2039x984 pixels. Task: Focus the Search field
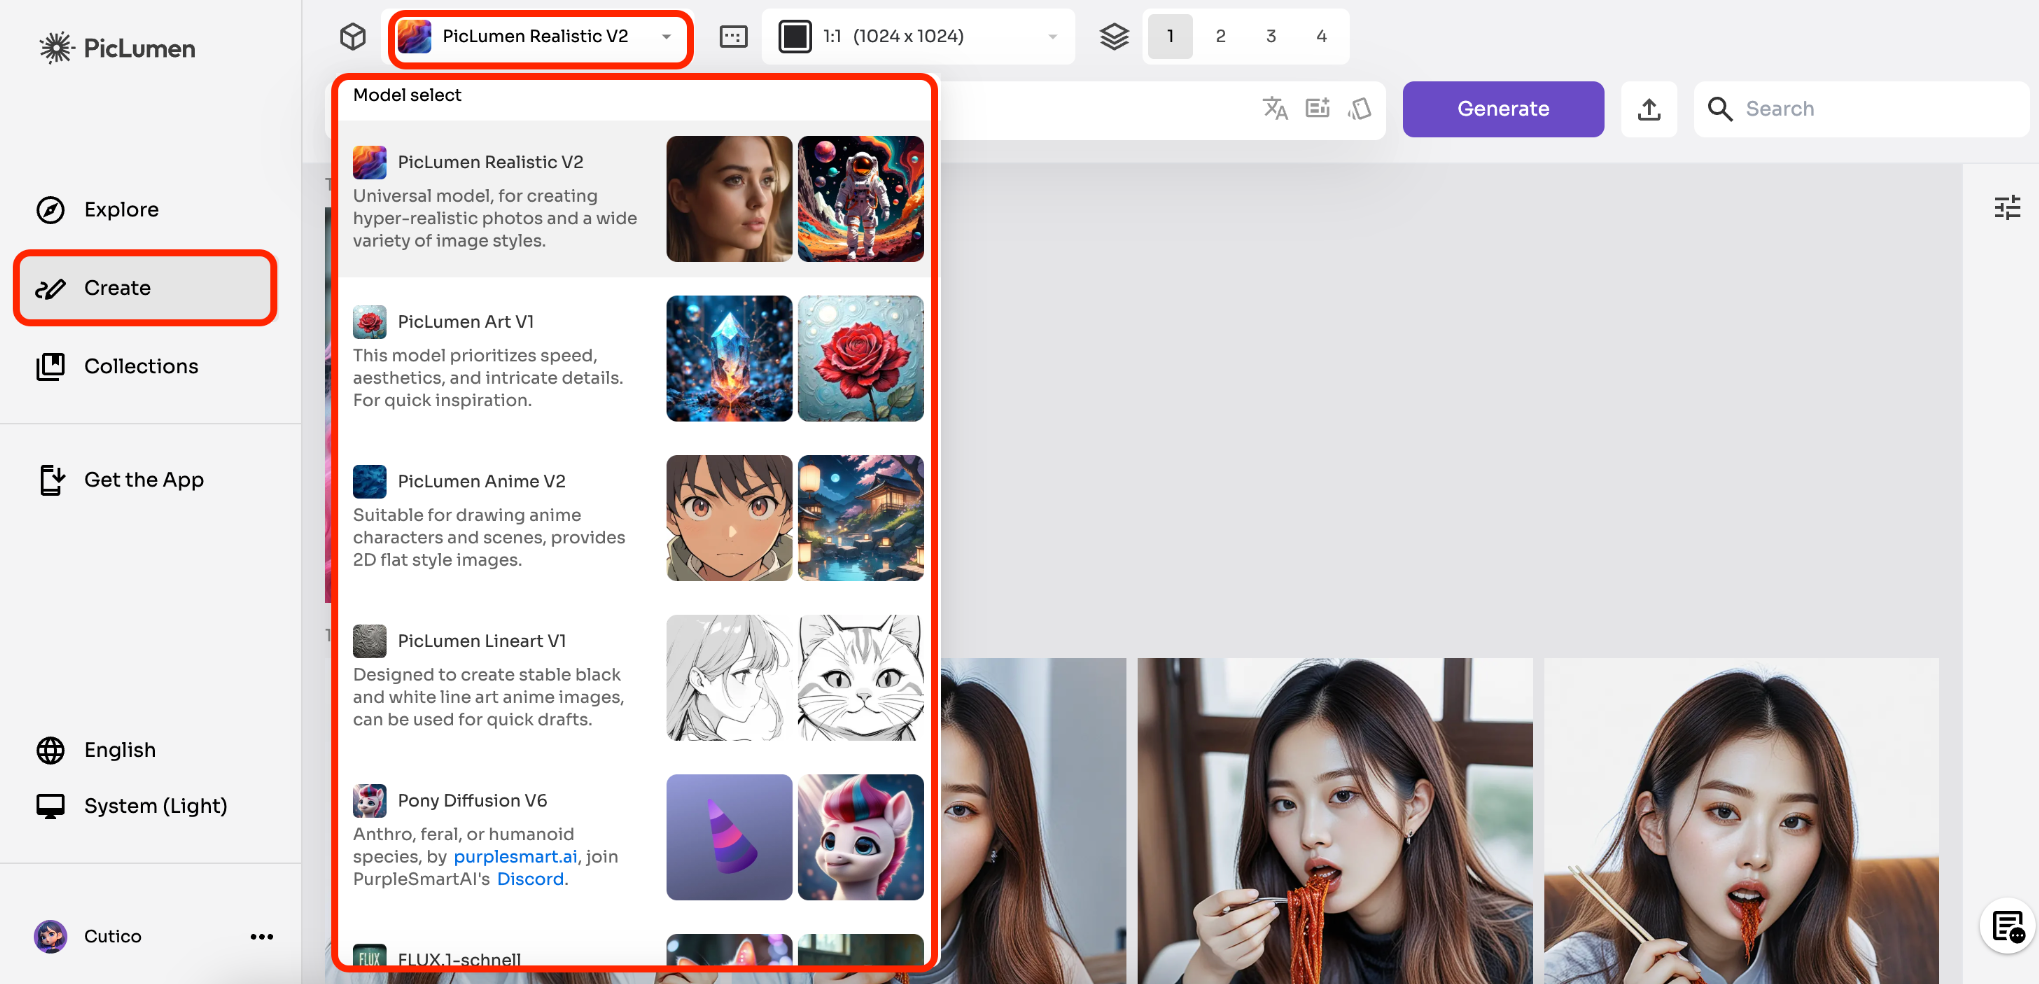click(1861, 109)
